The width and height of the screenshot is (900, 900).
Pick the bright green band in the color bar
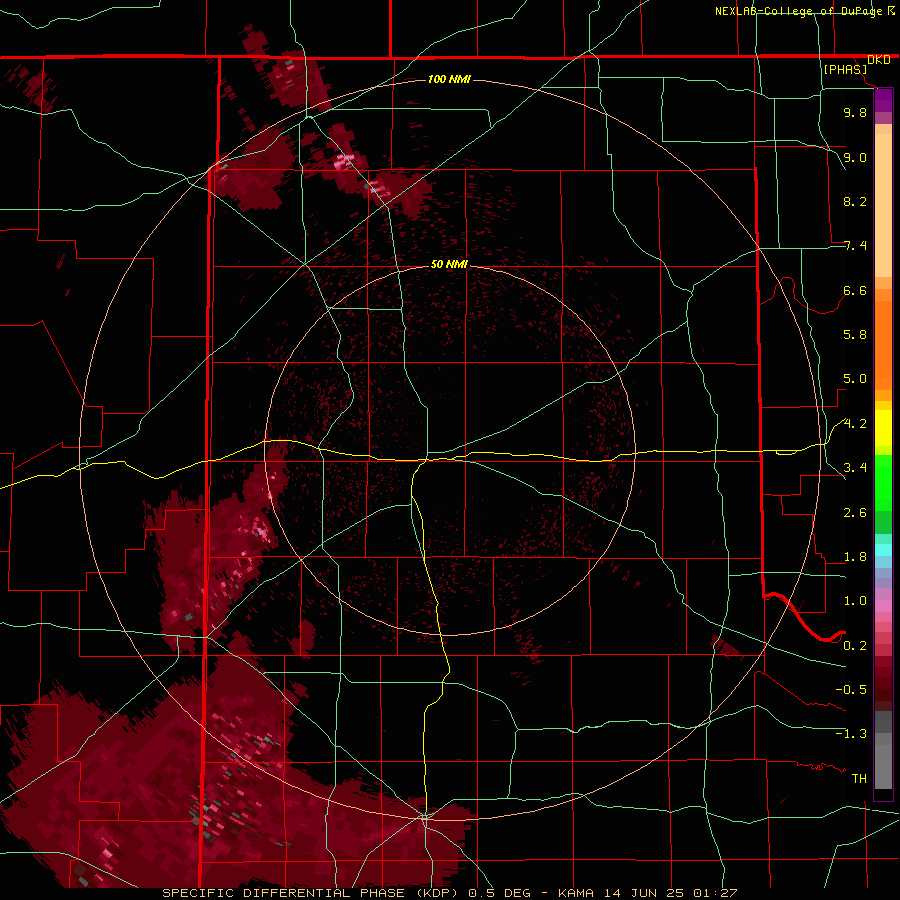883,485
